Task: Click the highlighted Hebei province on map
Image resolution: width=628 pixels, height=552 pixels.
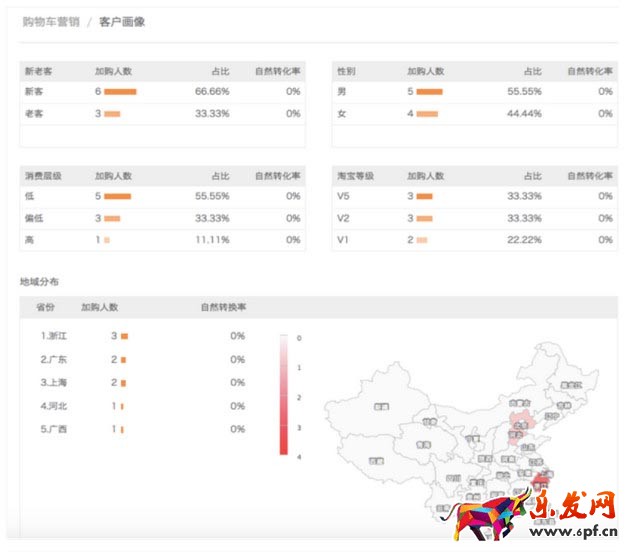Action: [518, 421]
